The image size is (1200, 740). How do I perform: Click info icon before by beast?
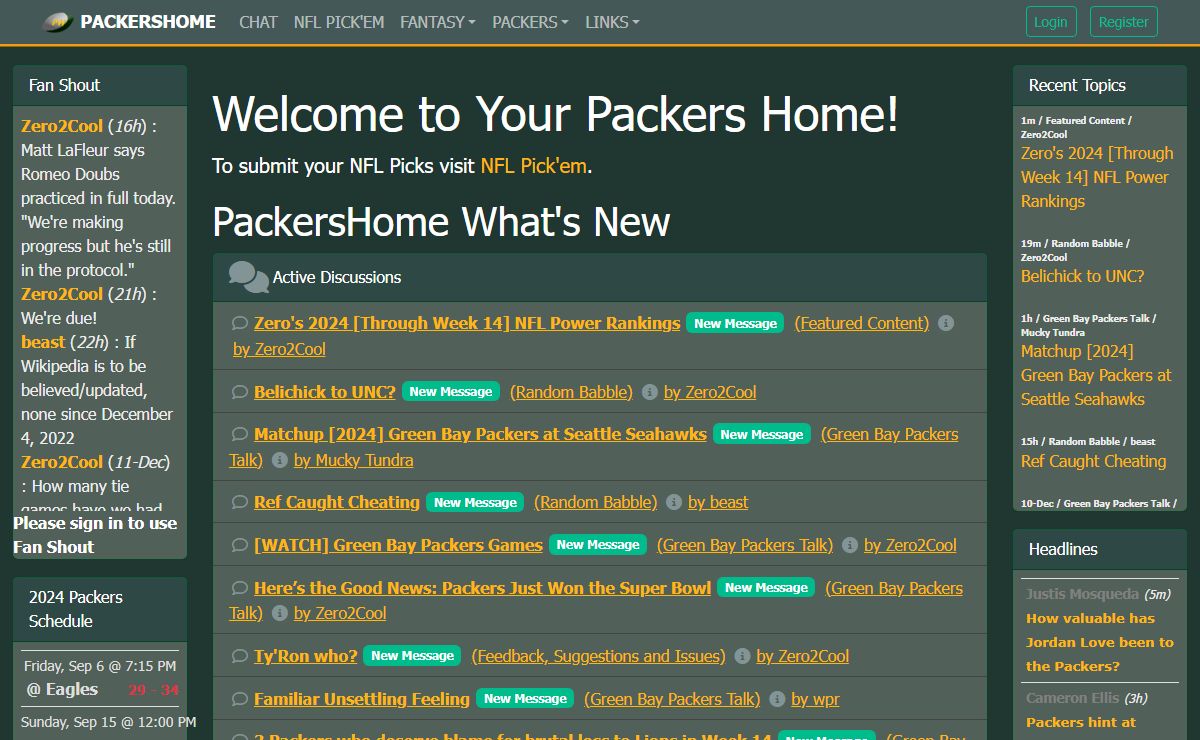pos(674,502)
